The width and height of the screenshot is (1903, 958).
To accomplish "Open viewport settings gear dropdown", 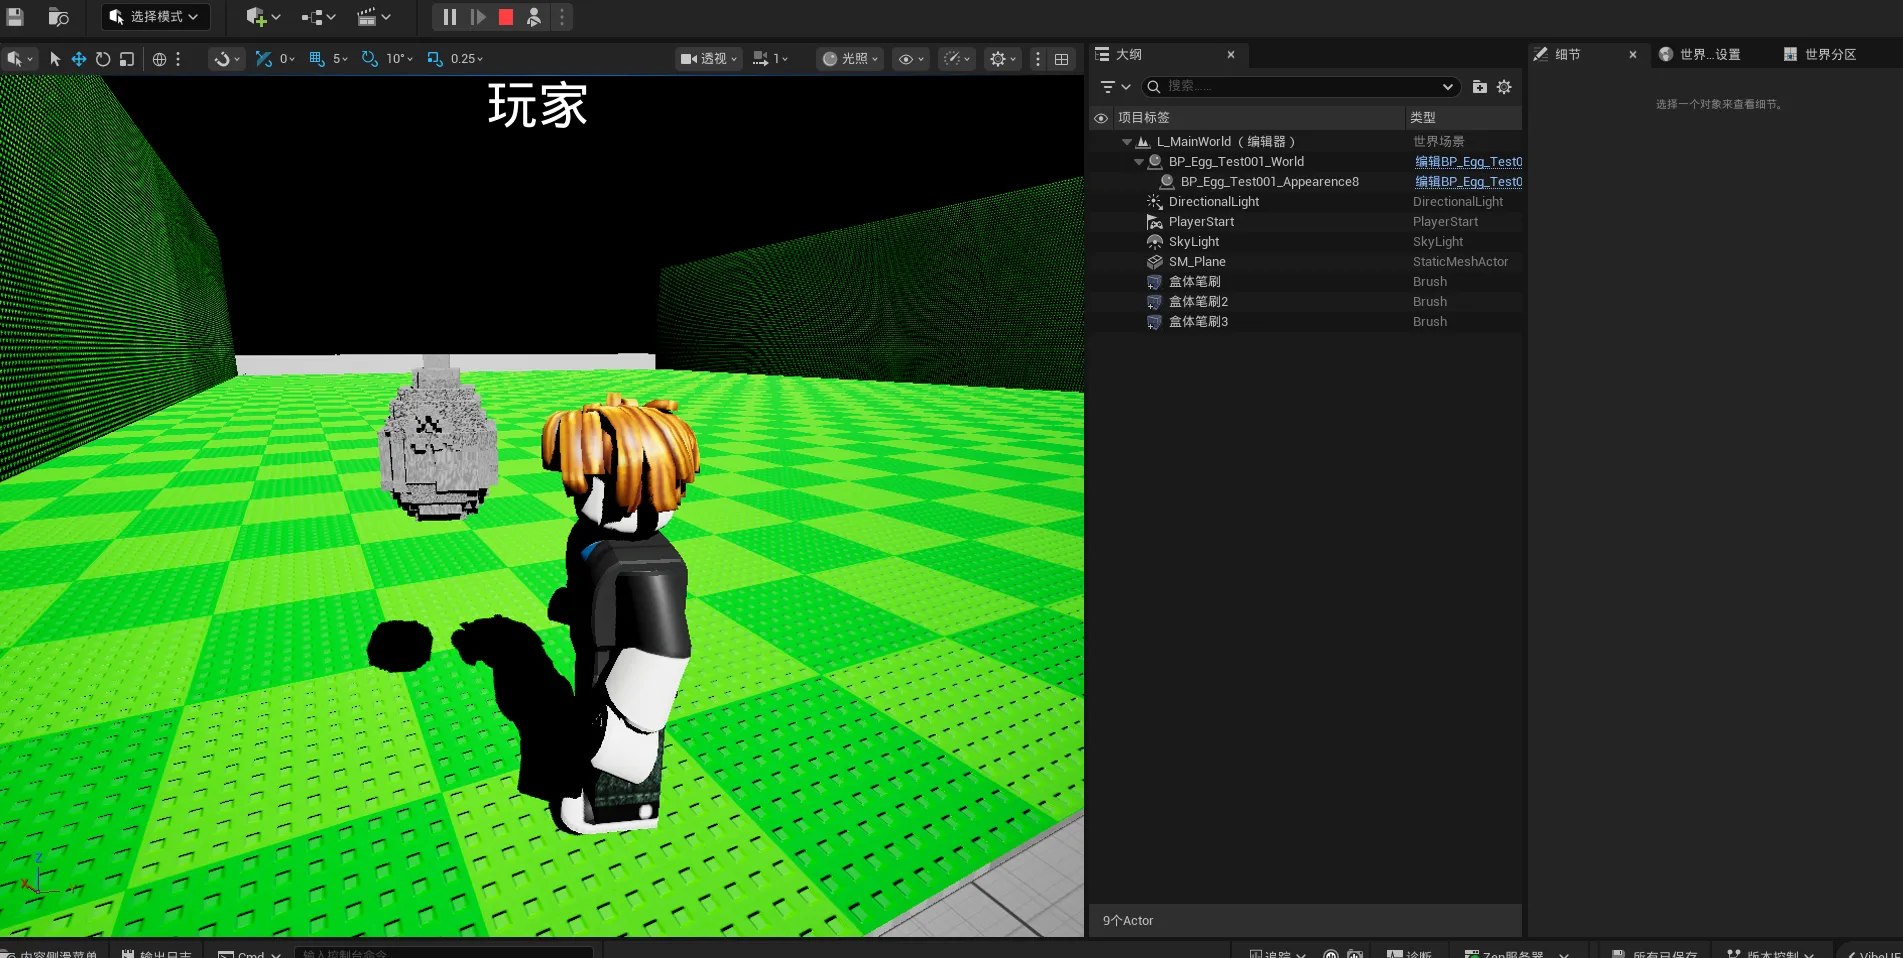I will click(1003, 59).
